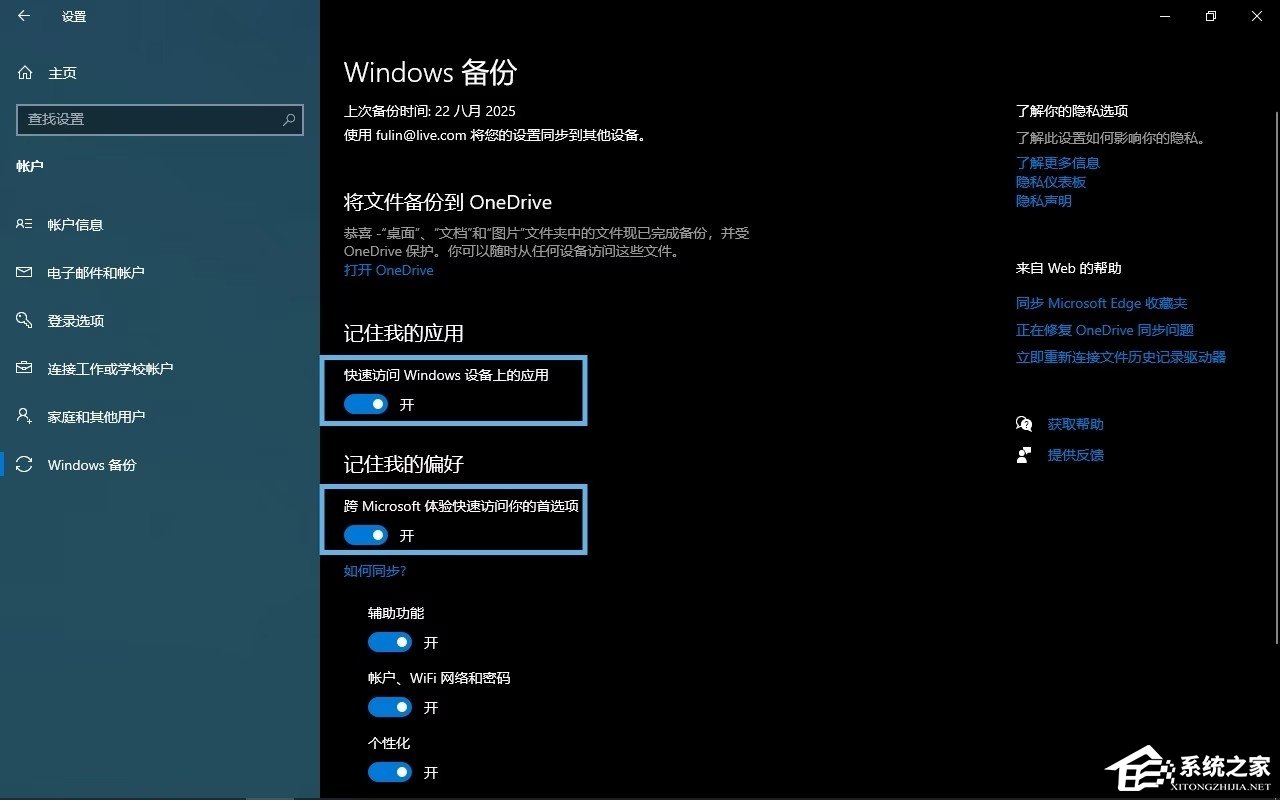Screen dimensions: 1280x800
Task: Click 同步 Microsoft Edge 收藏夹 link
Action: [1101, 302]
